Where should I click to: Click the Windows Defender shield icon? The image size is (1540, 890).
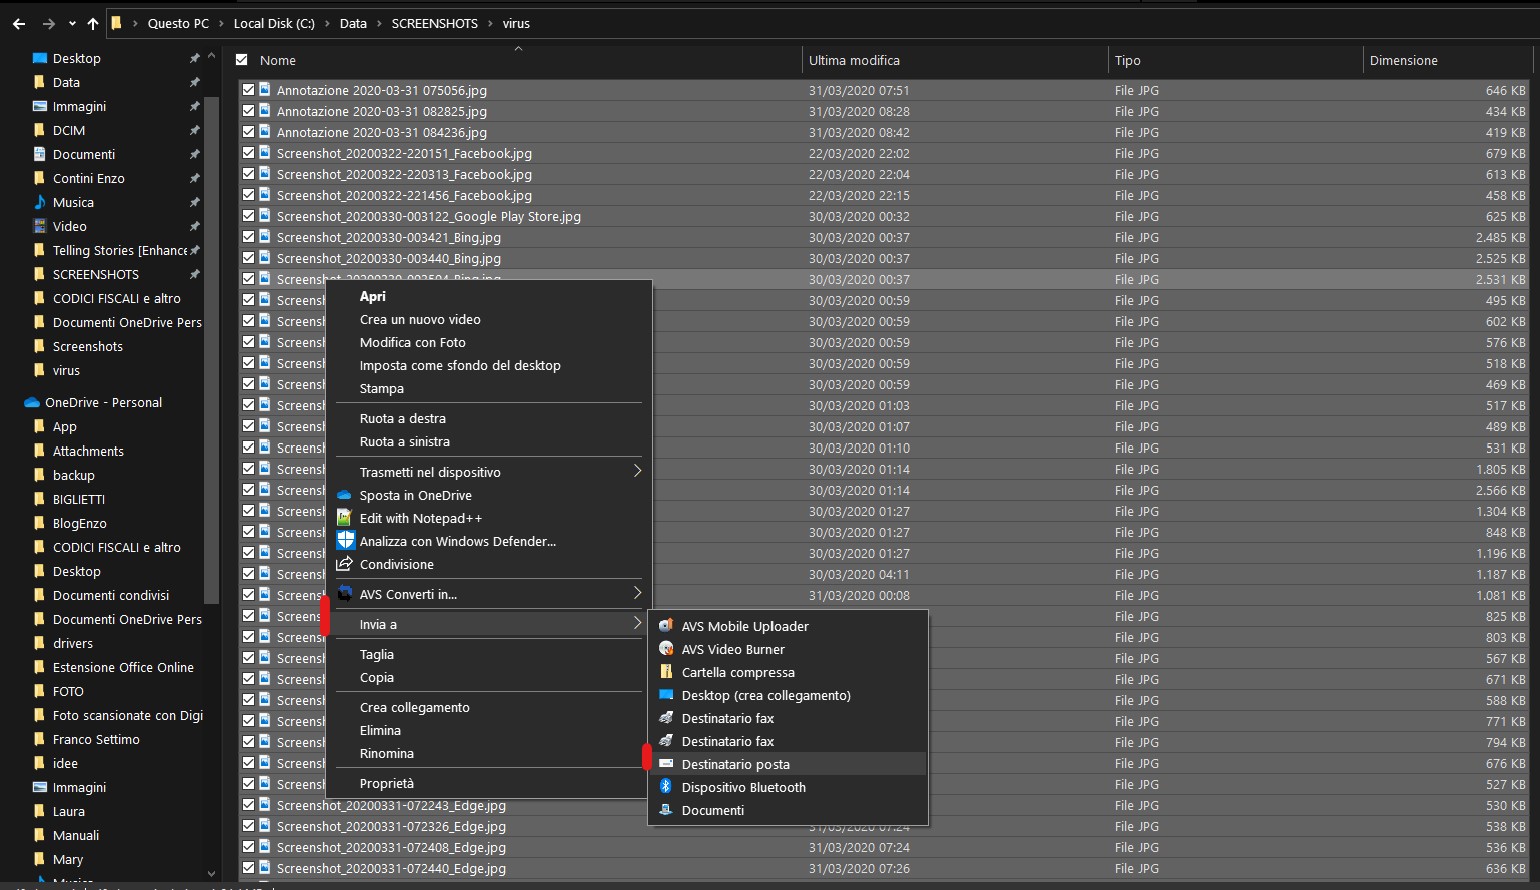click(x=345, y=541)
